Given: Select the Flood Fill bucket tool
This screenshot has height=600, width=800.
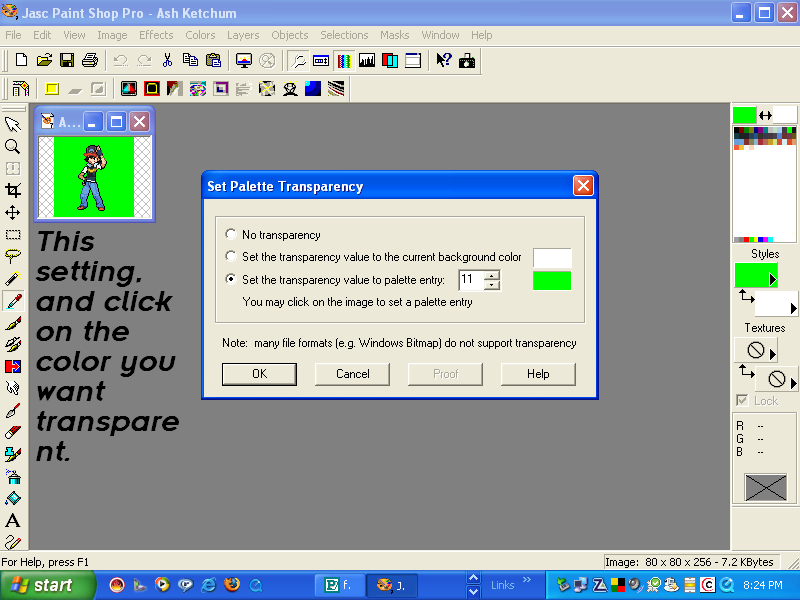Looking at the screenshot, I should (13, 498).
